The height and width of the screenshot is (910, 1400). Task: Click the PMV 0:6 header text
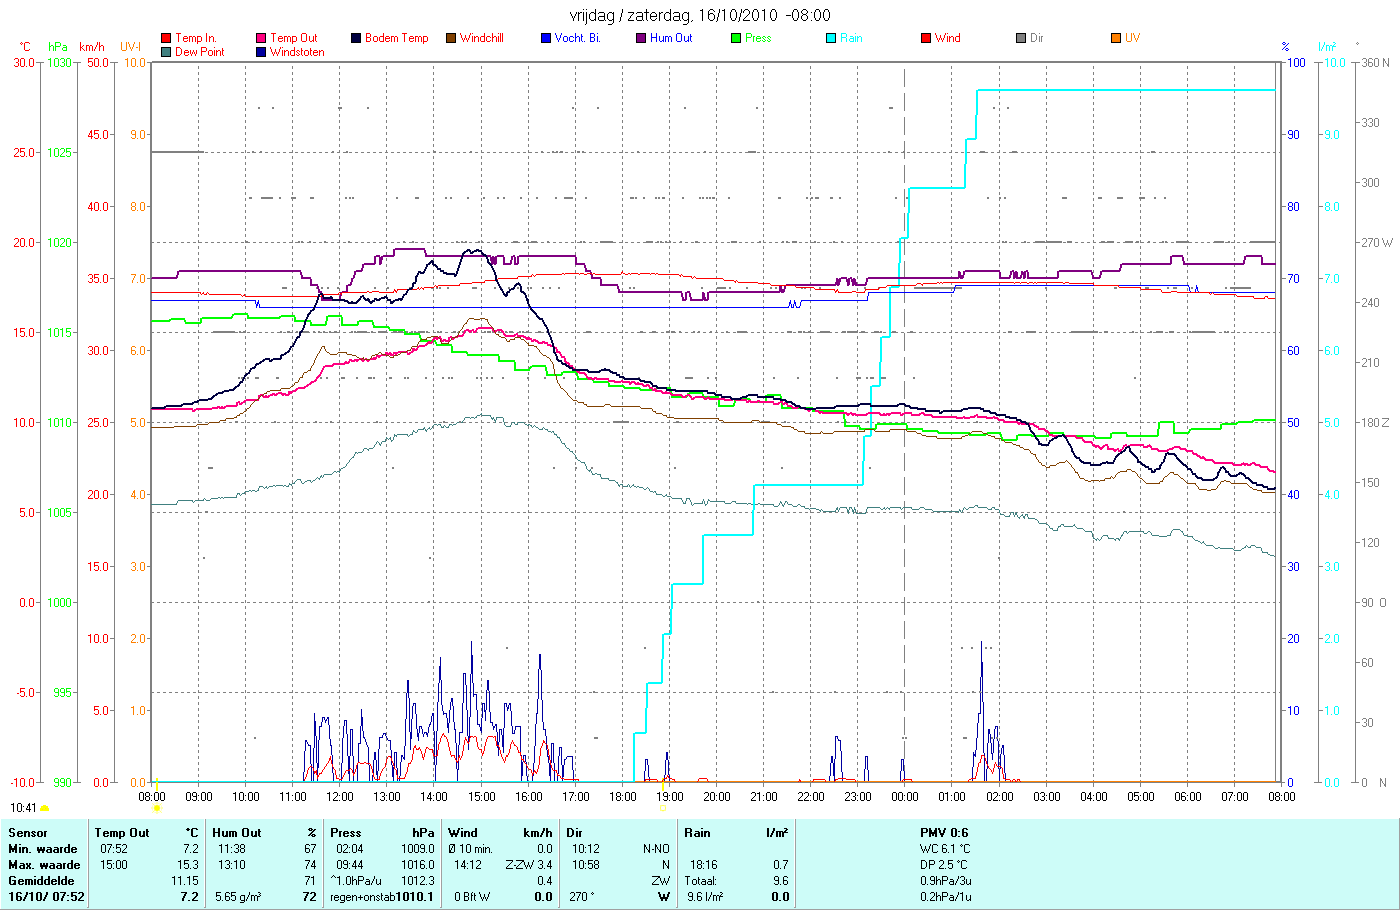[x=944, y=833]
